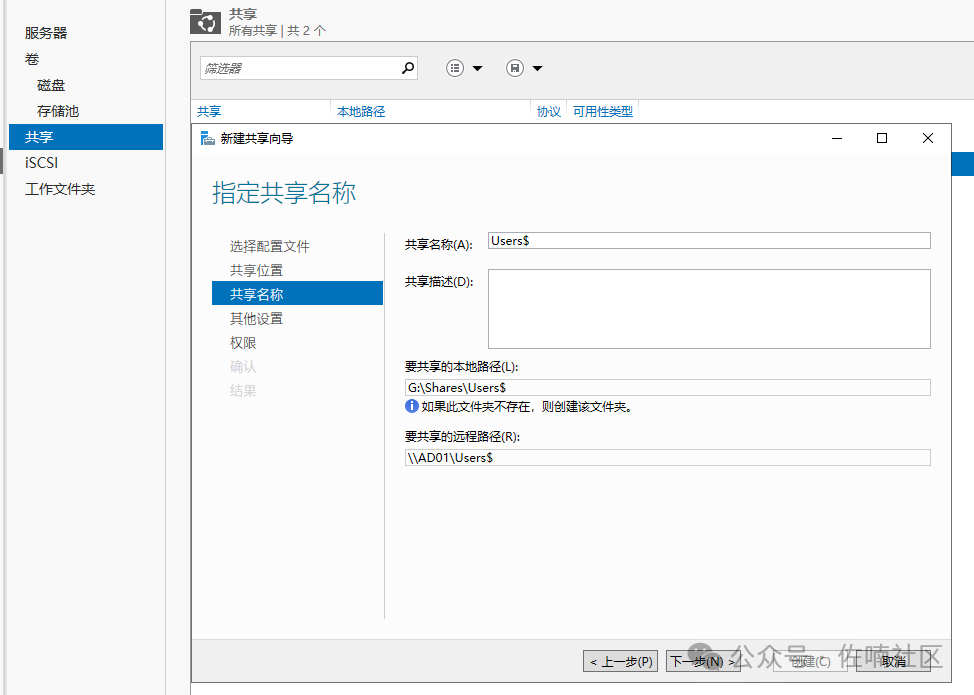Open 存储池 in the left navigation
The width and height of the screenshot is (974, 695).
click(58, 111)
